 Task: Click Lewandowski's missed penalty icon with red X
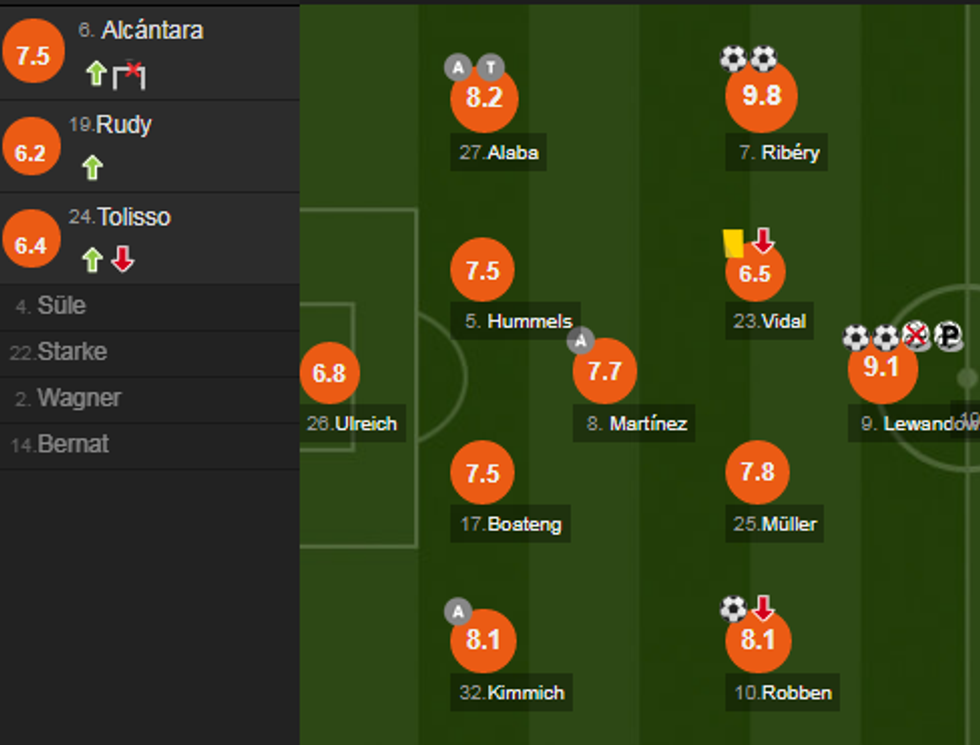[916, 337]
